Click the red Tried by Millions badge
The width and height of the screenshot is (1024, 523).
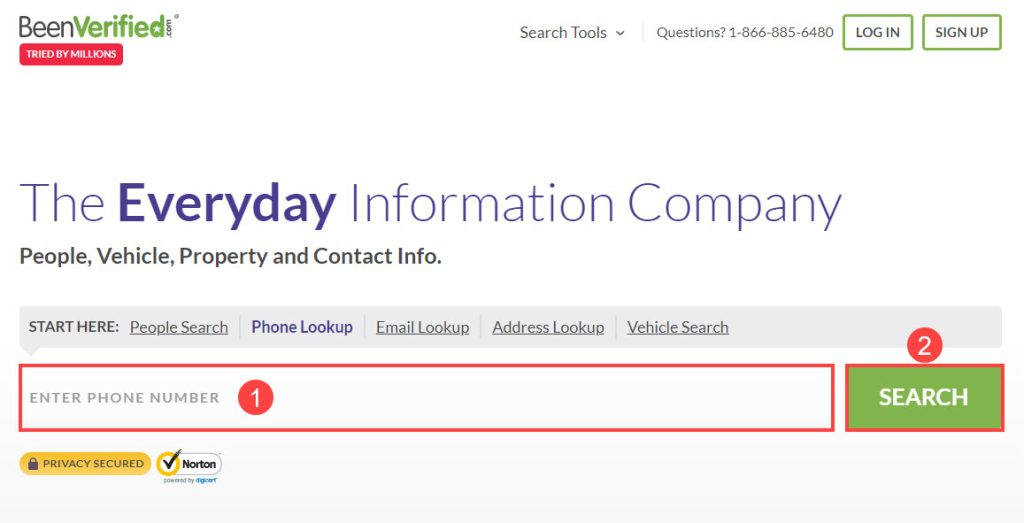point(71,55)
